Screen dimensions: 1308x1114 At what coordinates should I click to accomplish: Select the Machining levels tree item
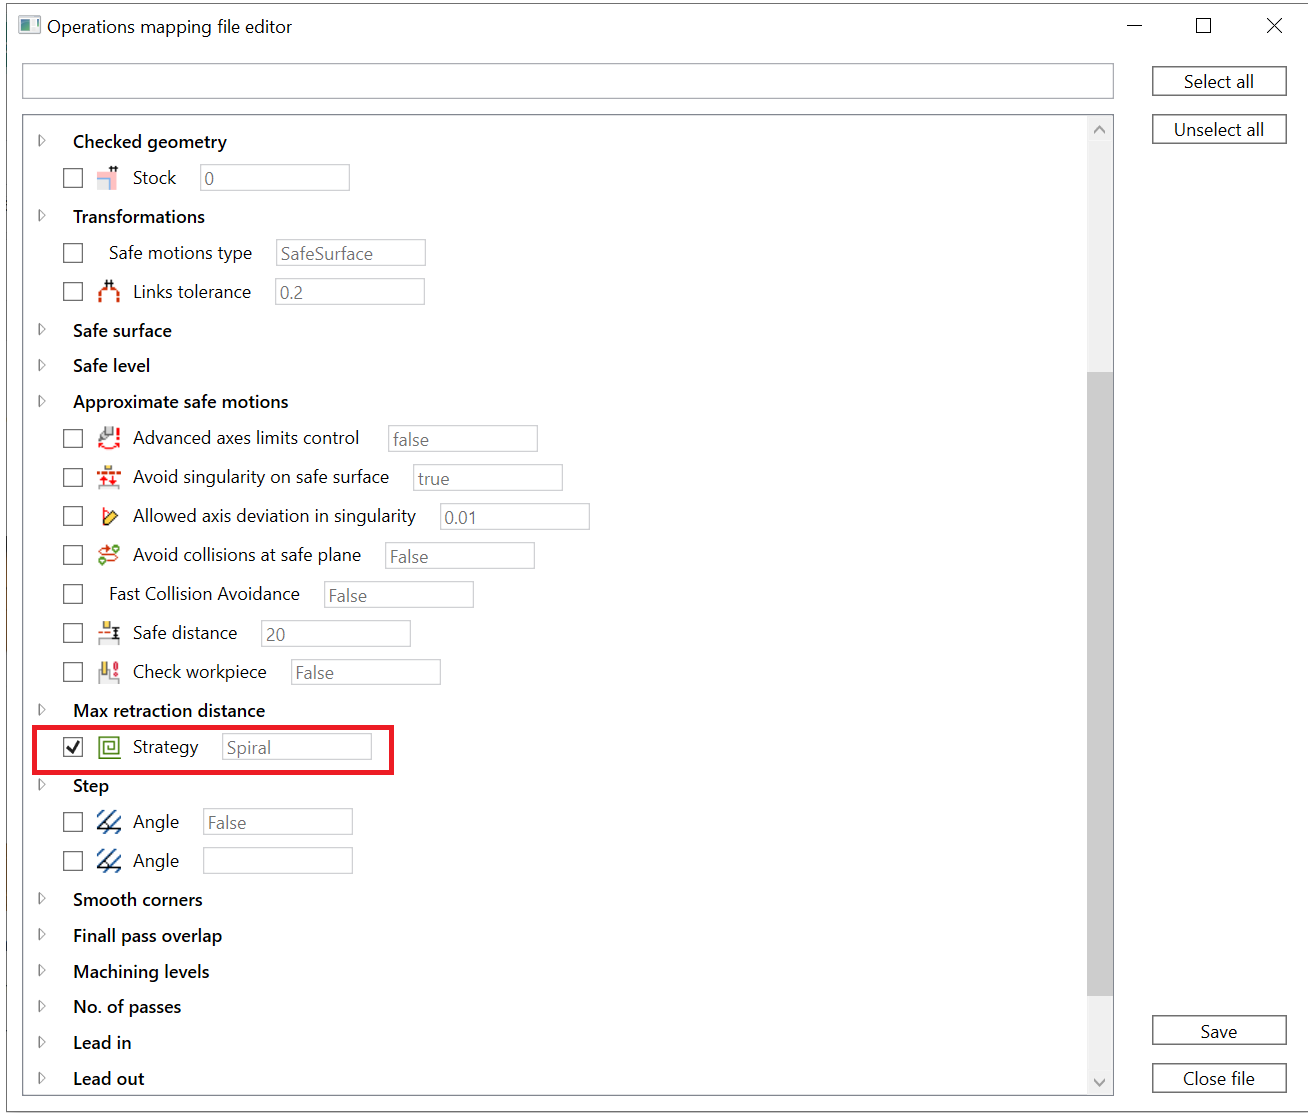(x=141, y=972)
